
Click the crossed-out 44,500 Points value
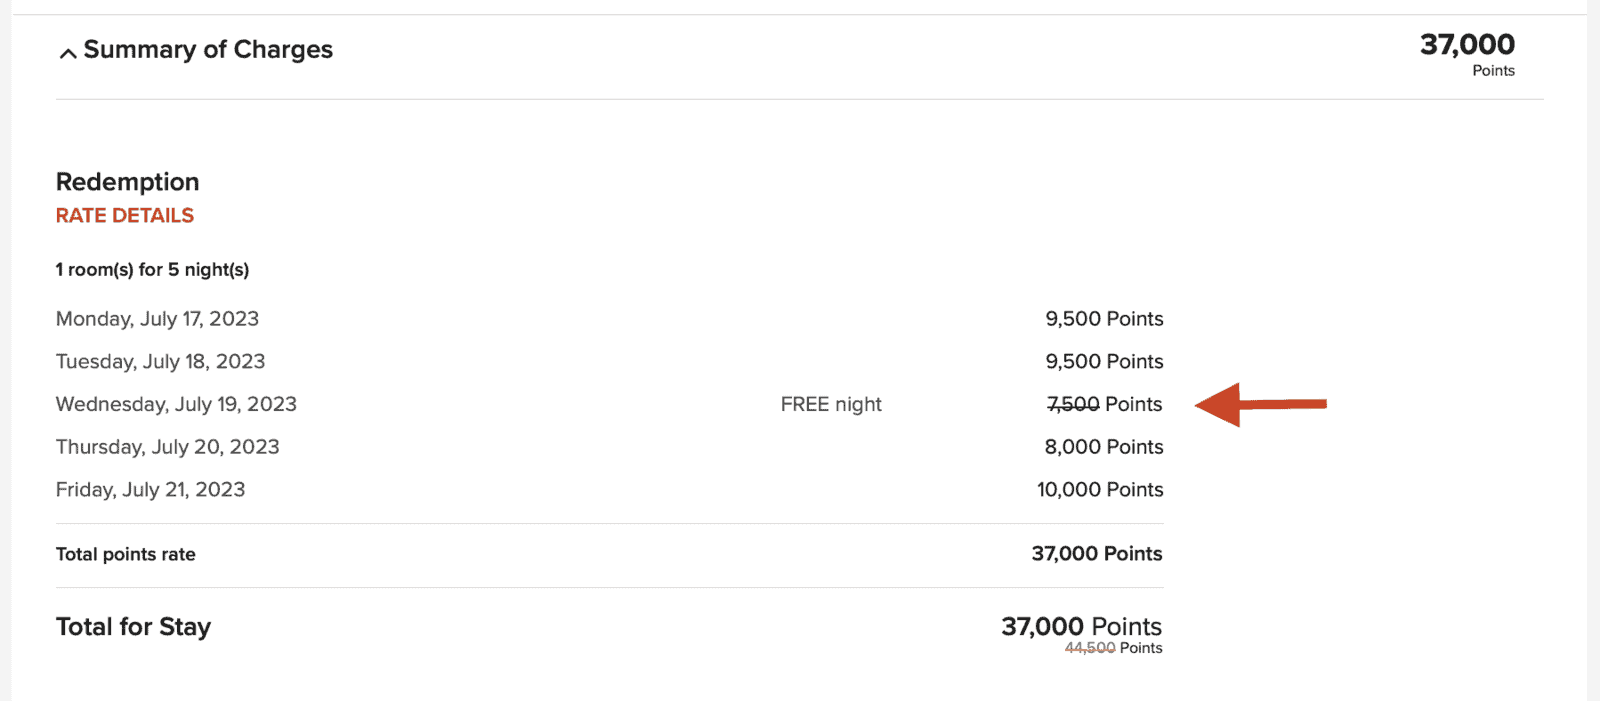1113,648
